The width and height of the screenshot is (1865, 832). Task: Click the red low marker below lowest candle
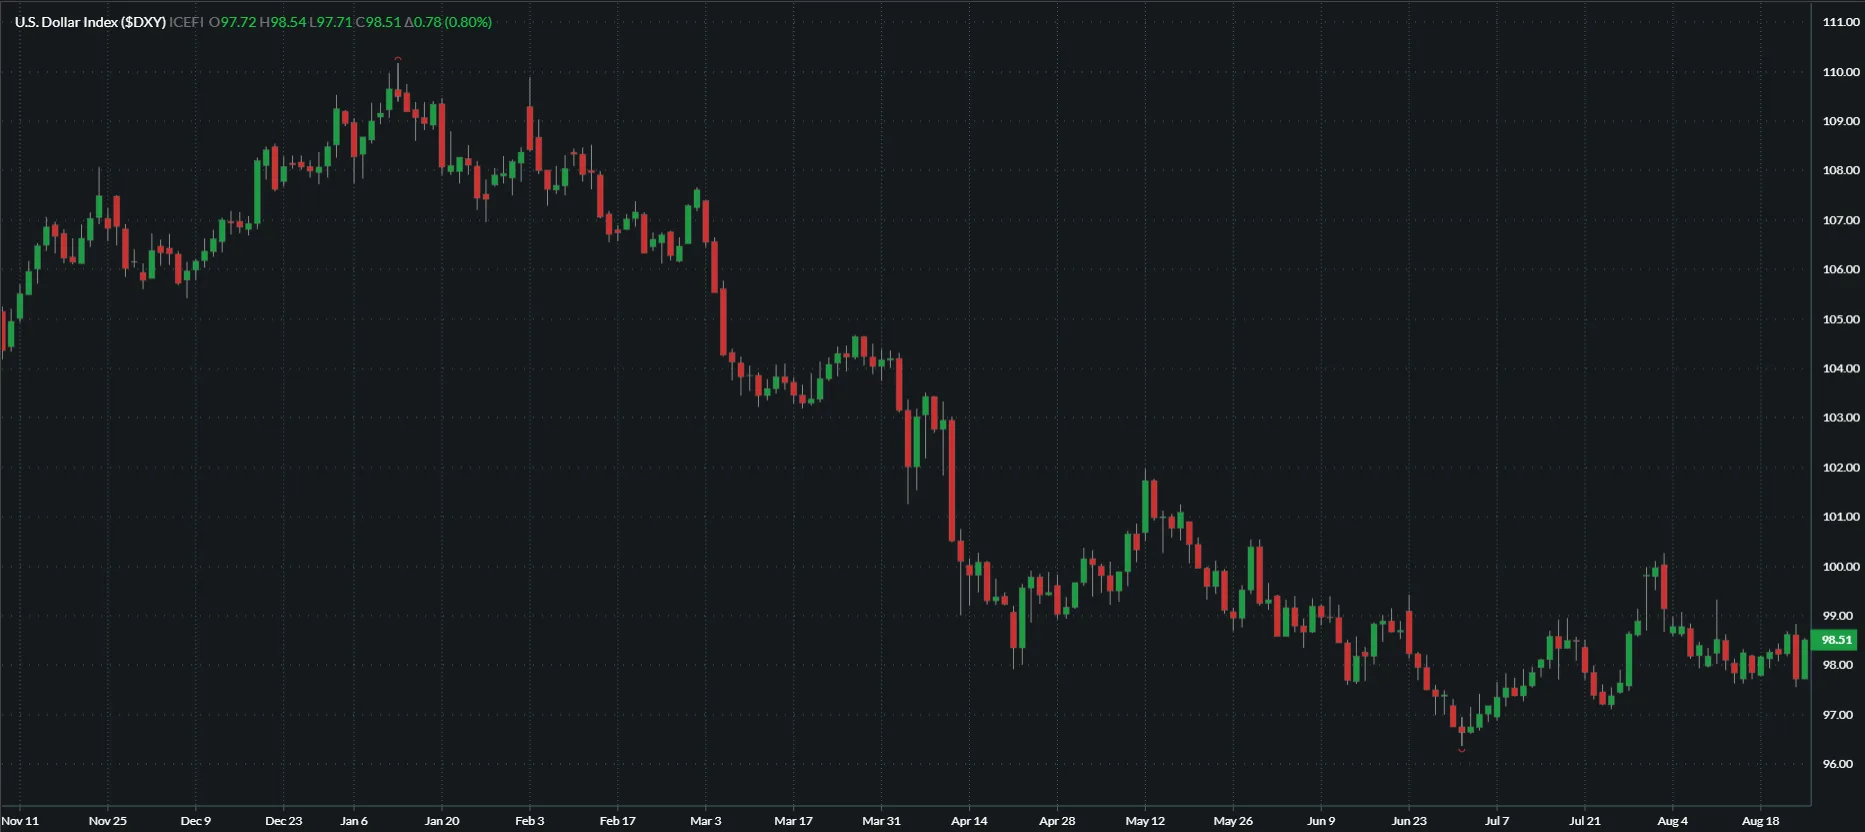tap(1462, 750)
